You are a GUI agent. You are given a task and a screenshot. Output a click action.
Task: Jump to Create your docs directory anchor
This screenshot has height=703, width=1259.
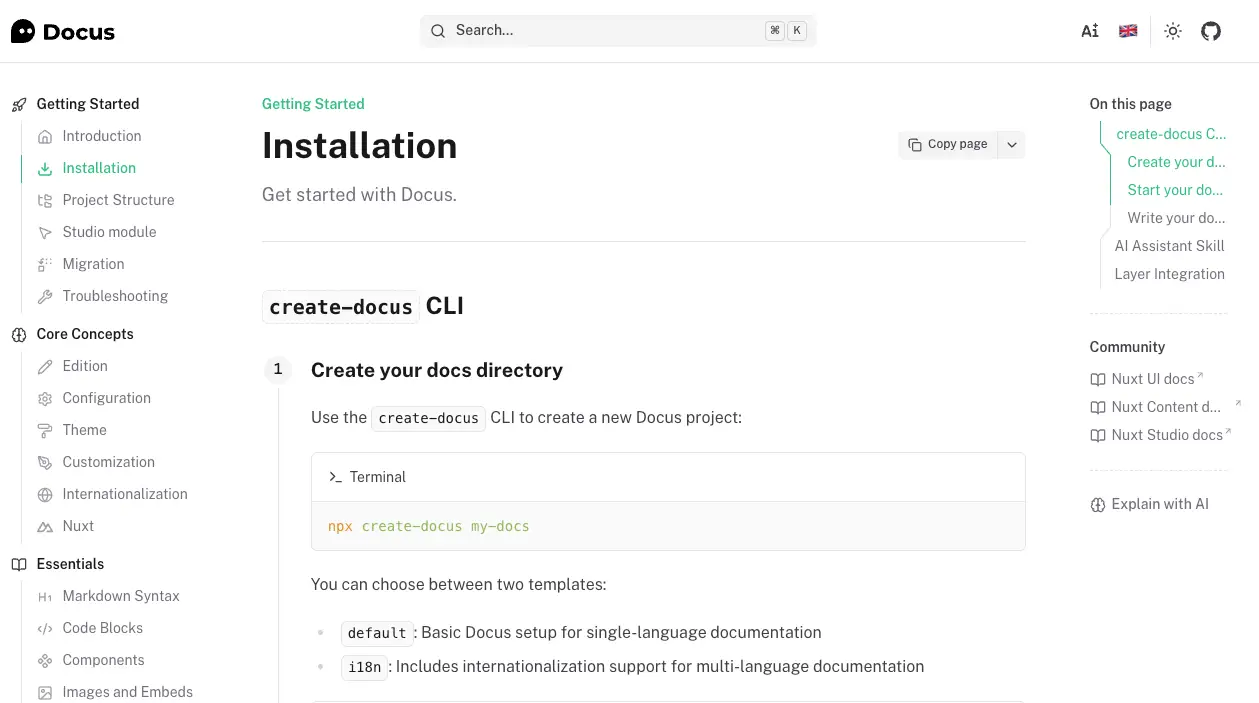(x=1176, y=162)
